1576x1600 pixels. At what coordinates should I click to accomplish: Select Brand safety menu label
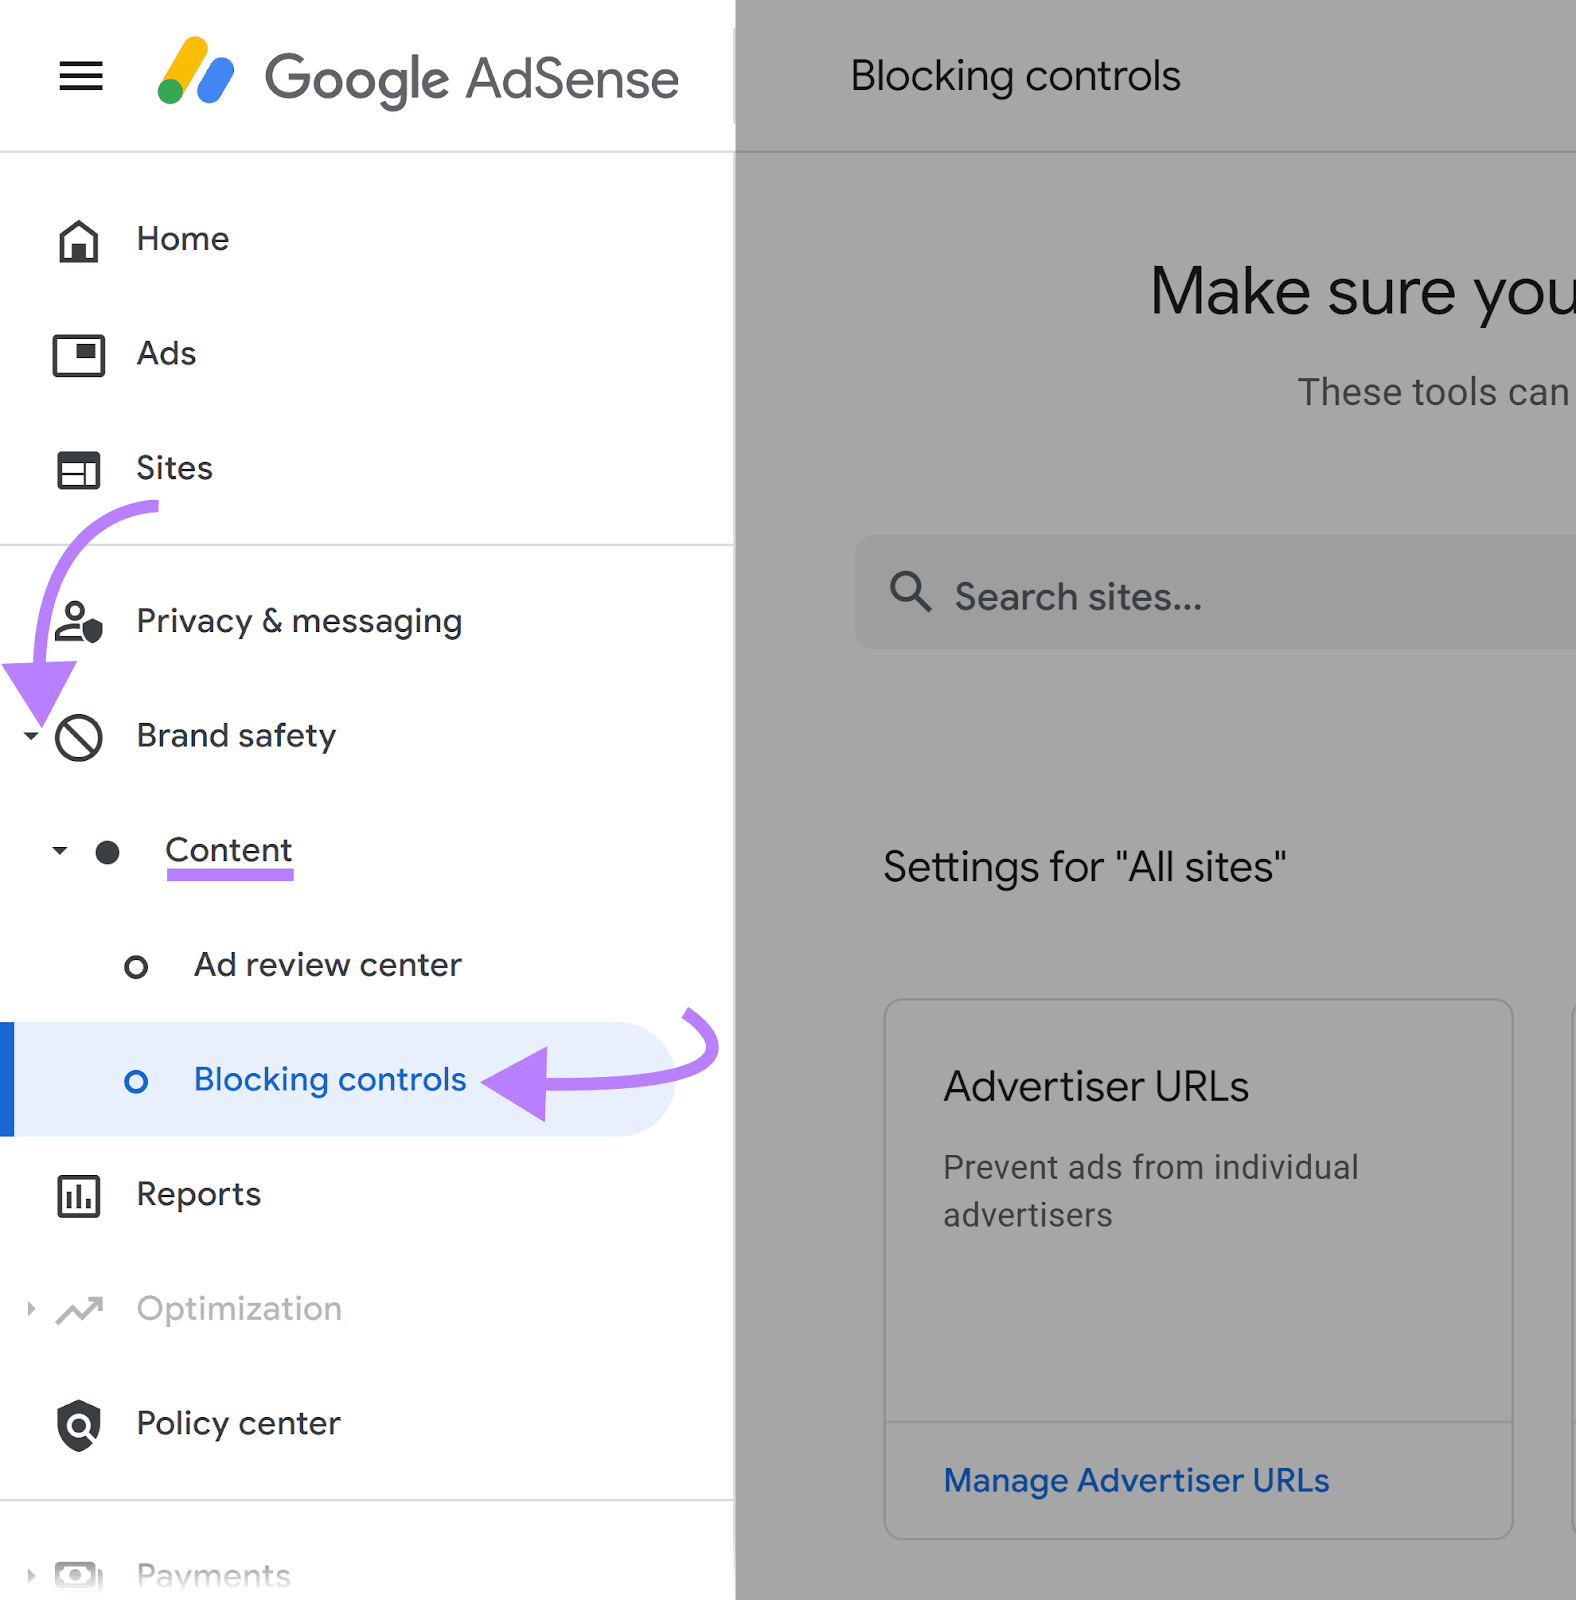pyautogui.click(x=236, y=736)
